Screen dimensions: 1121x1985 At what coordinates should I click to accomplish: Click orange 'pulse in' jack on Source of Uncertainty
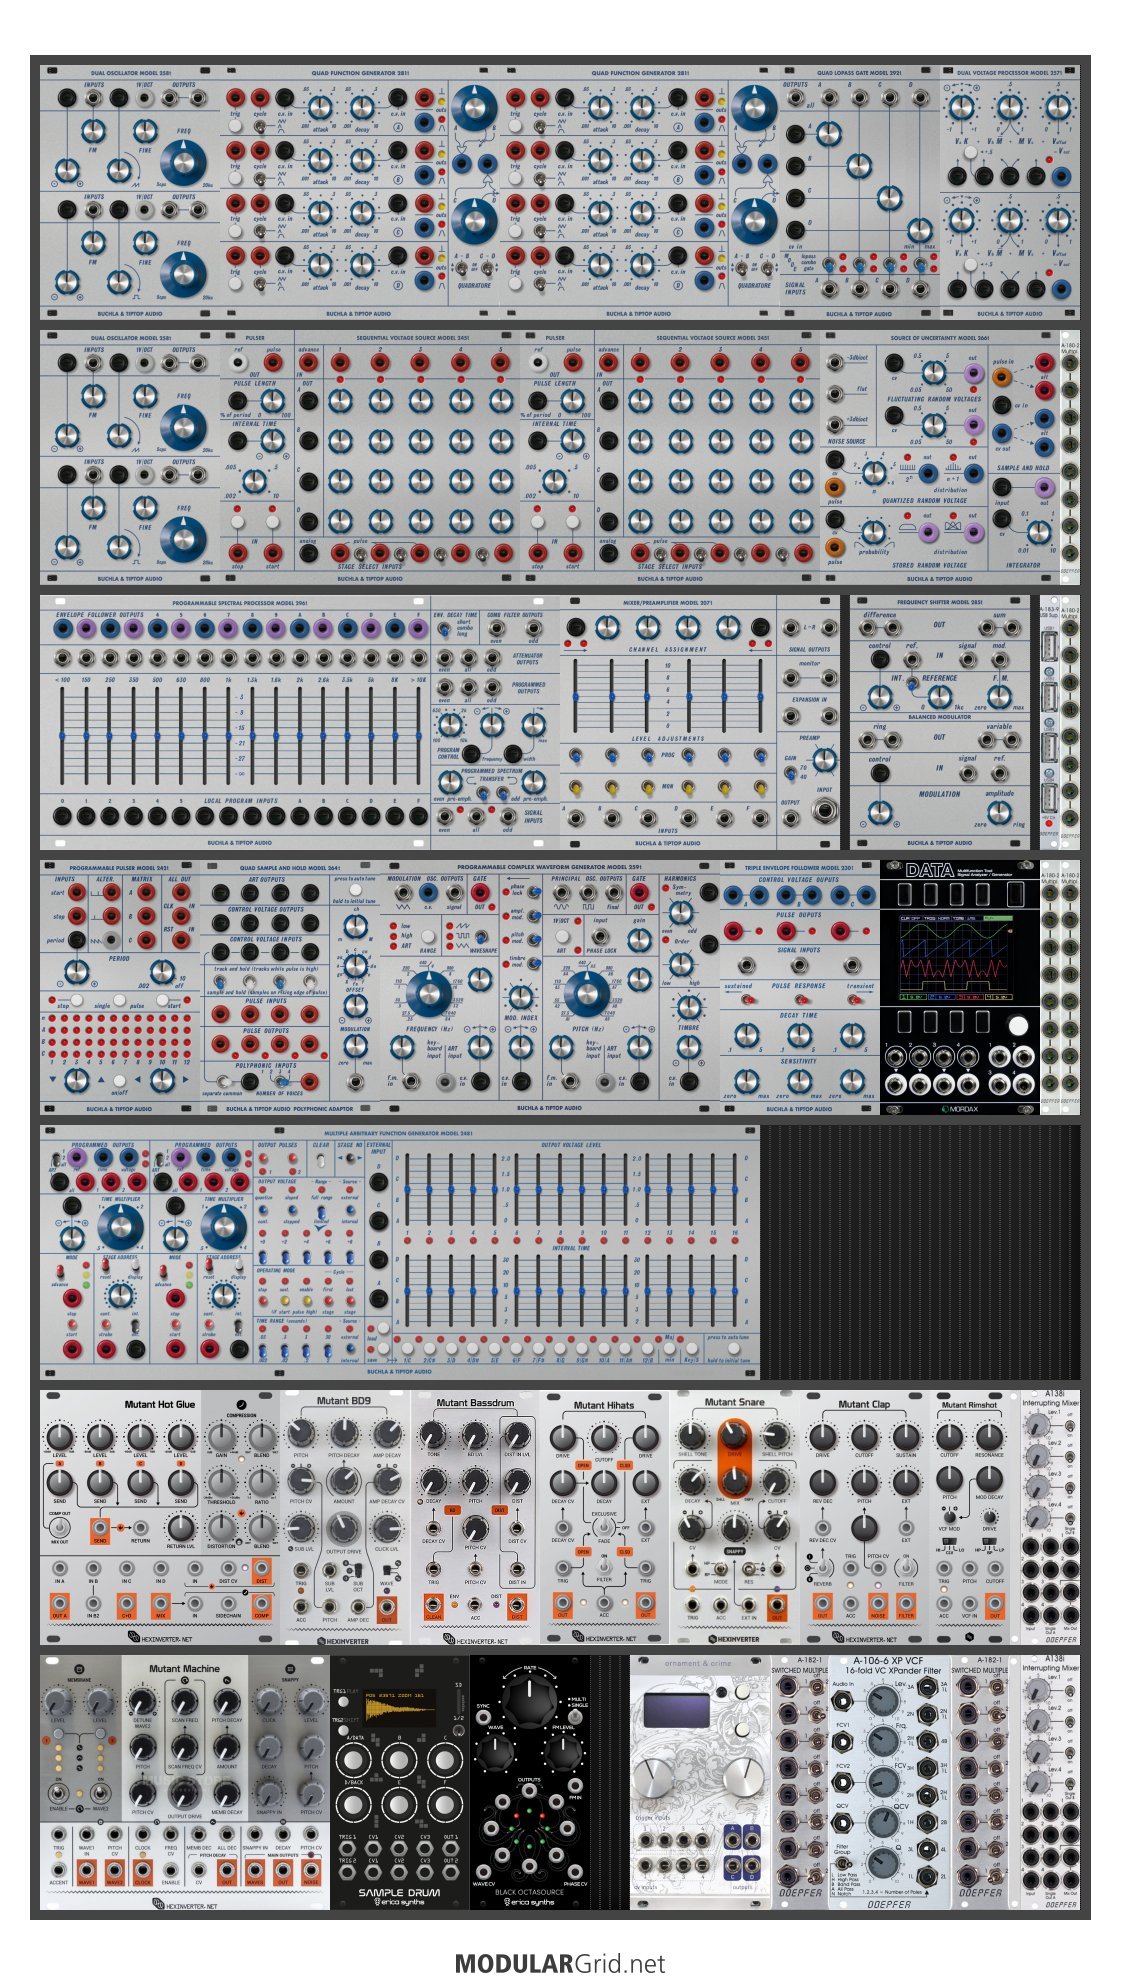click(1001, 377)
